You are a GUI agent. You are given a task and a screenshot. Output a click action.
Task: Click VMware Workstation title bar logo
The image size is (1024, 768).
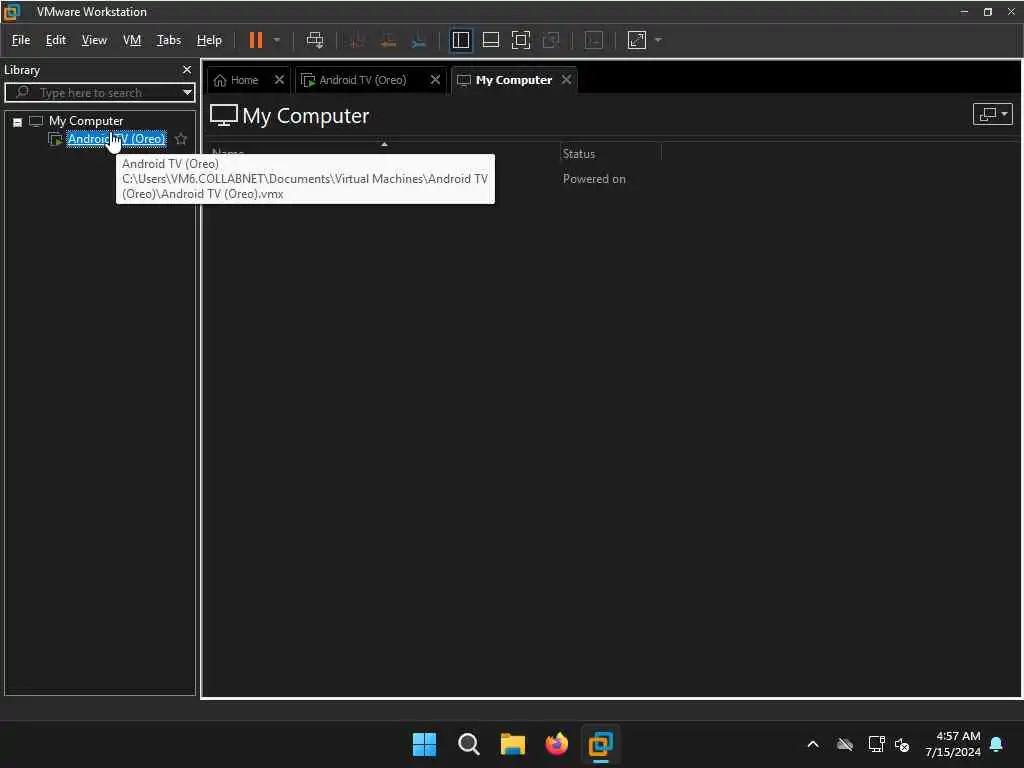(x=12, y=12)
